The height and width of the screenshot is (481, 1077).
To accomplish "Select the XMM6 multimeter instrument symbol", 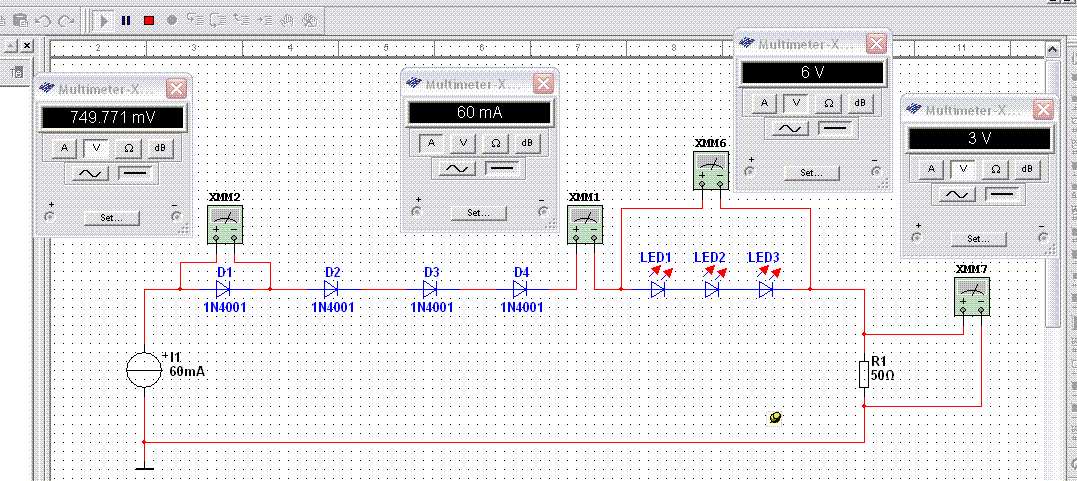I will 711,169.
